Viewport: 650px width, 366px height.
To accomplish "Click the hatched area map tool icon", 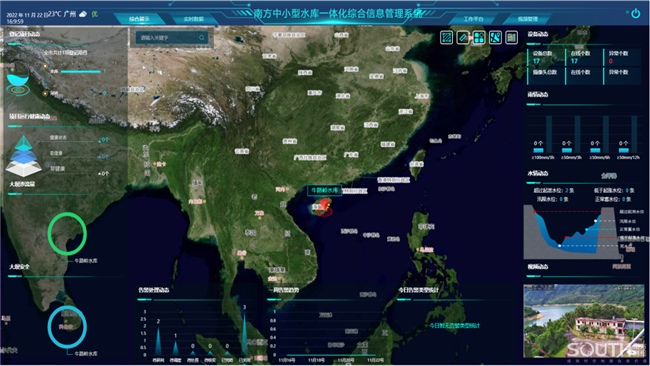I will pos(446,38).
